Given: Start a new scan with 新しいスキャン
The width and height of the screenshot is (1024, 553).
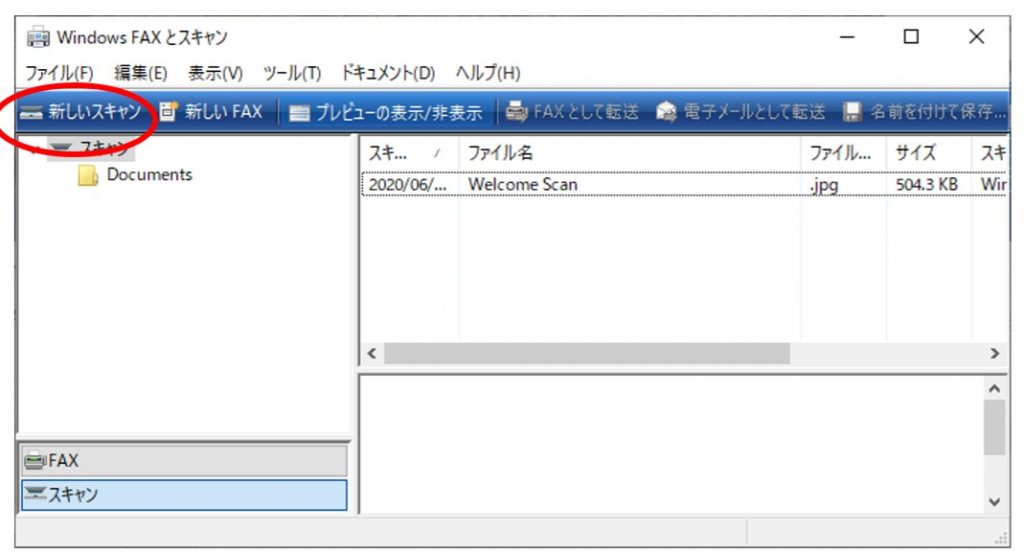Looking at the screenshot, I should 80,112.
